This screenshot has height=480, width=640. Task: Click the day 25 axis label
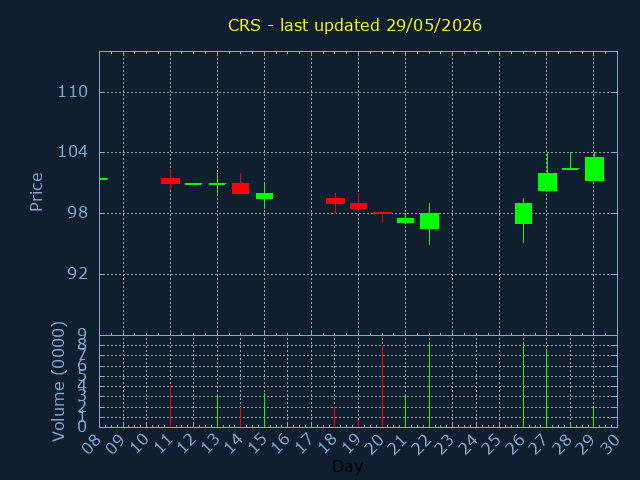[x=493, y=444]
